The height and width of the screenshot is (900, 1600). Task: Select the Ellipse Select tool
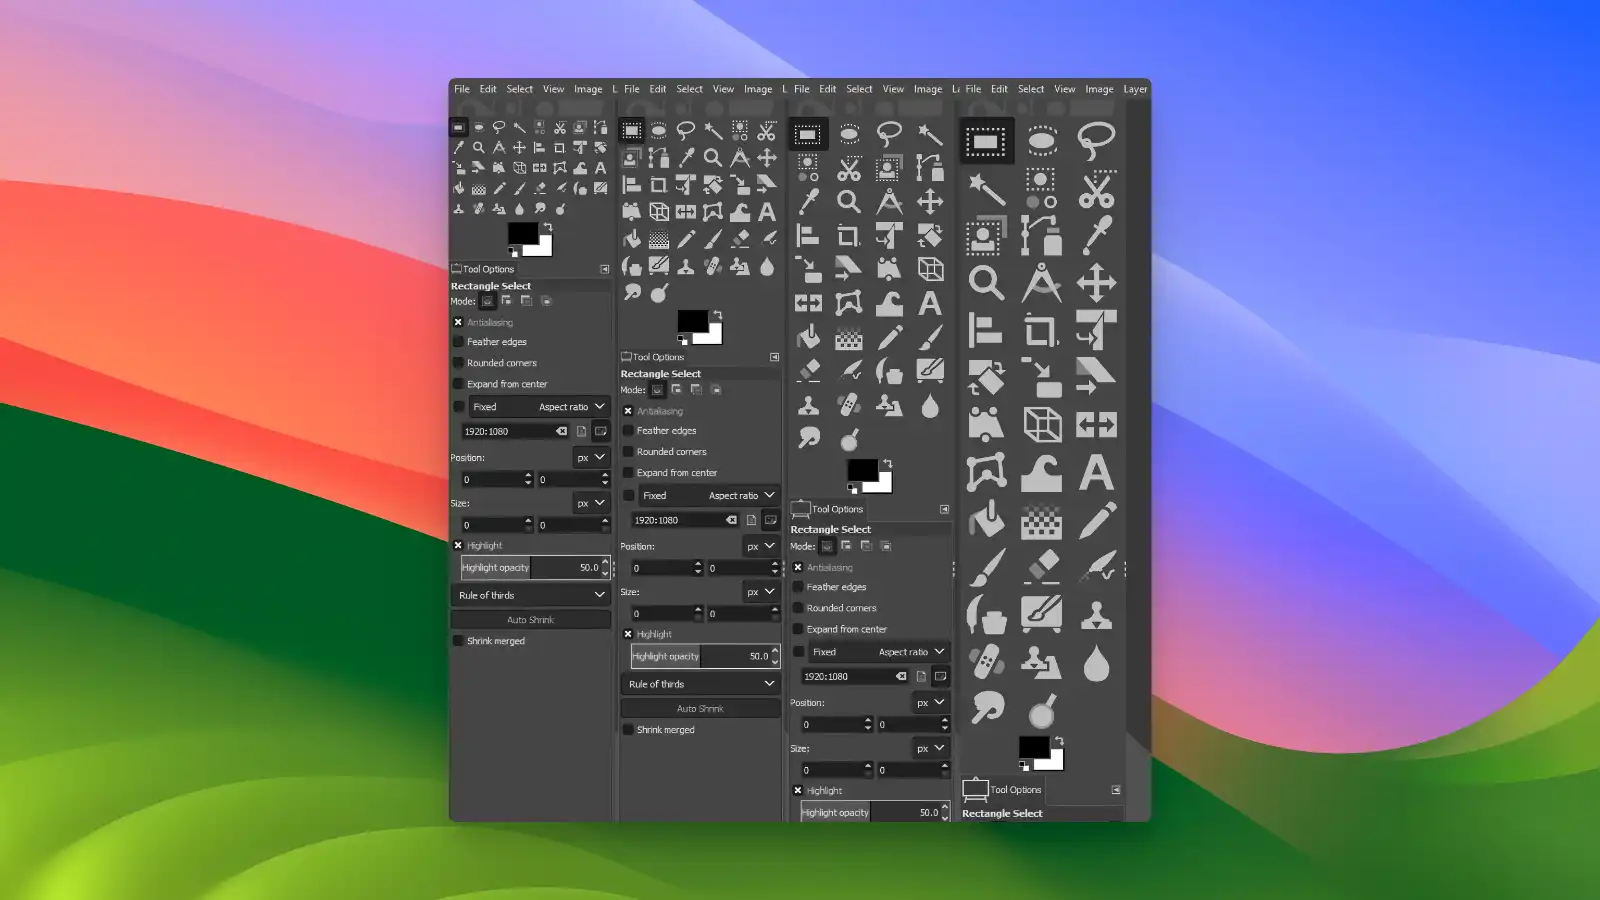pos(1042,140)
